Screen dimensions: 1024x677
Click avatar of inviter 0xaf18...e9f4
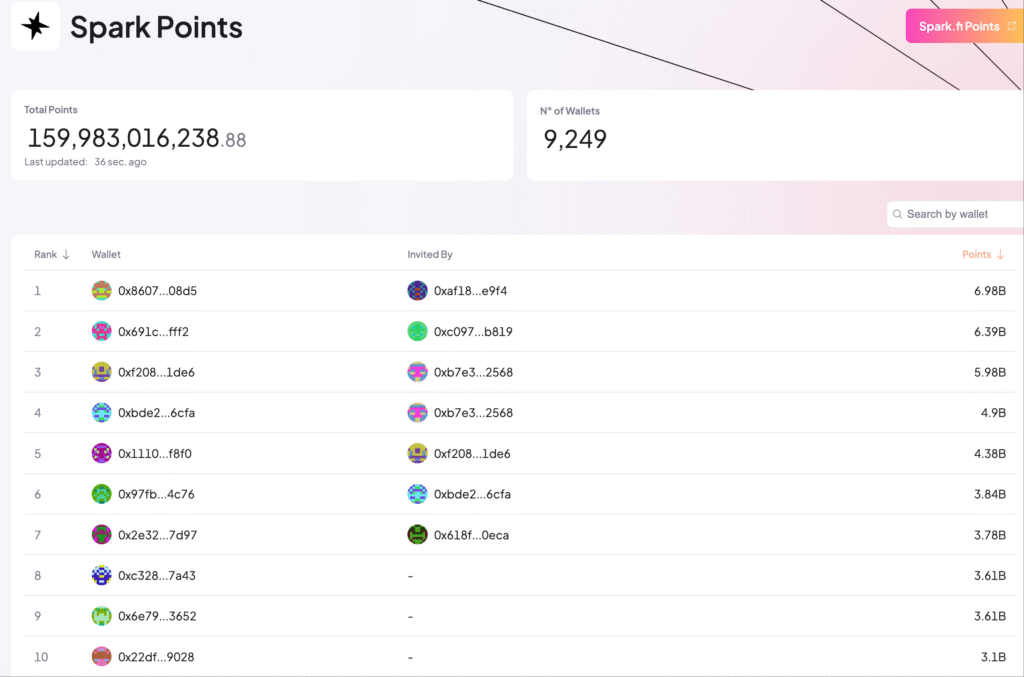click(x=417, y=291)
